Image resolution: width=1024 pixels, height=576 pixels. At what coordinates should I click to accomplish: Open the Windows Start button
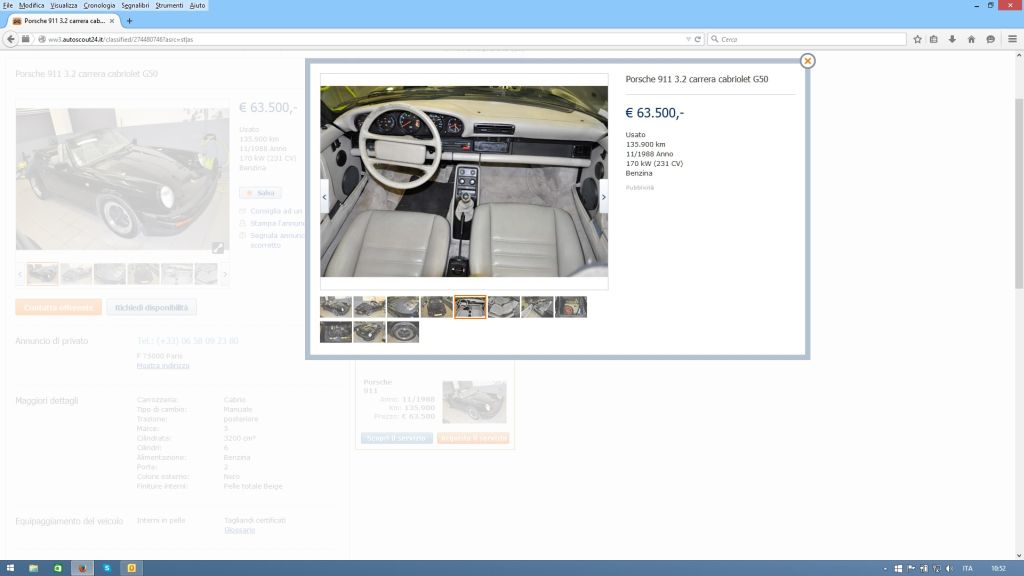(x=10, y=568)
